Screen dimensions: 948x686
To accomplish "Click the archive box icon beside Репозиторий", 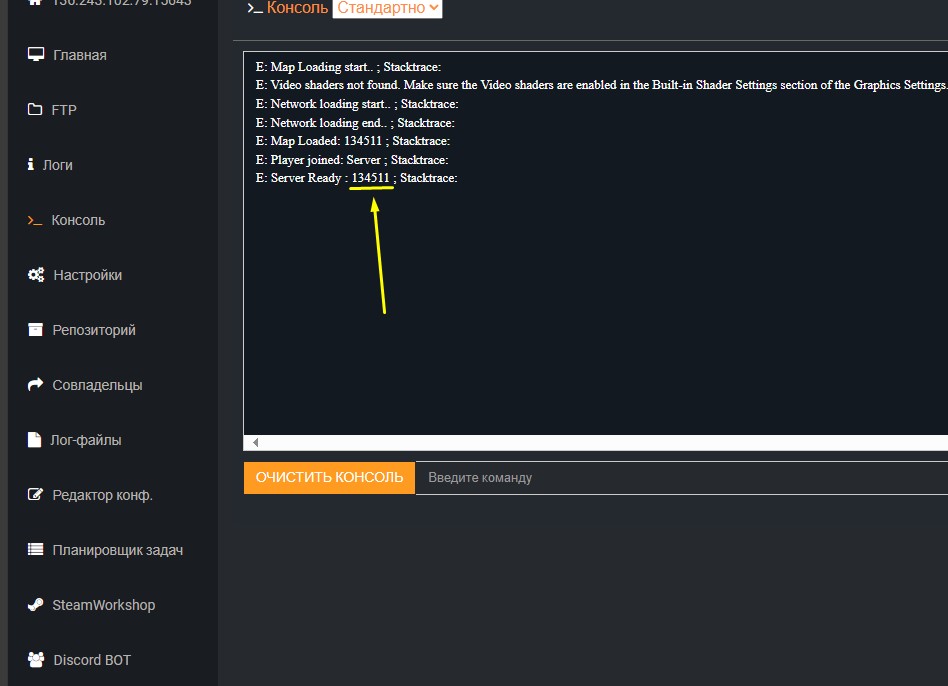I will 36,330.
